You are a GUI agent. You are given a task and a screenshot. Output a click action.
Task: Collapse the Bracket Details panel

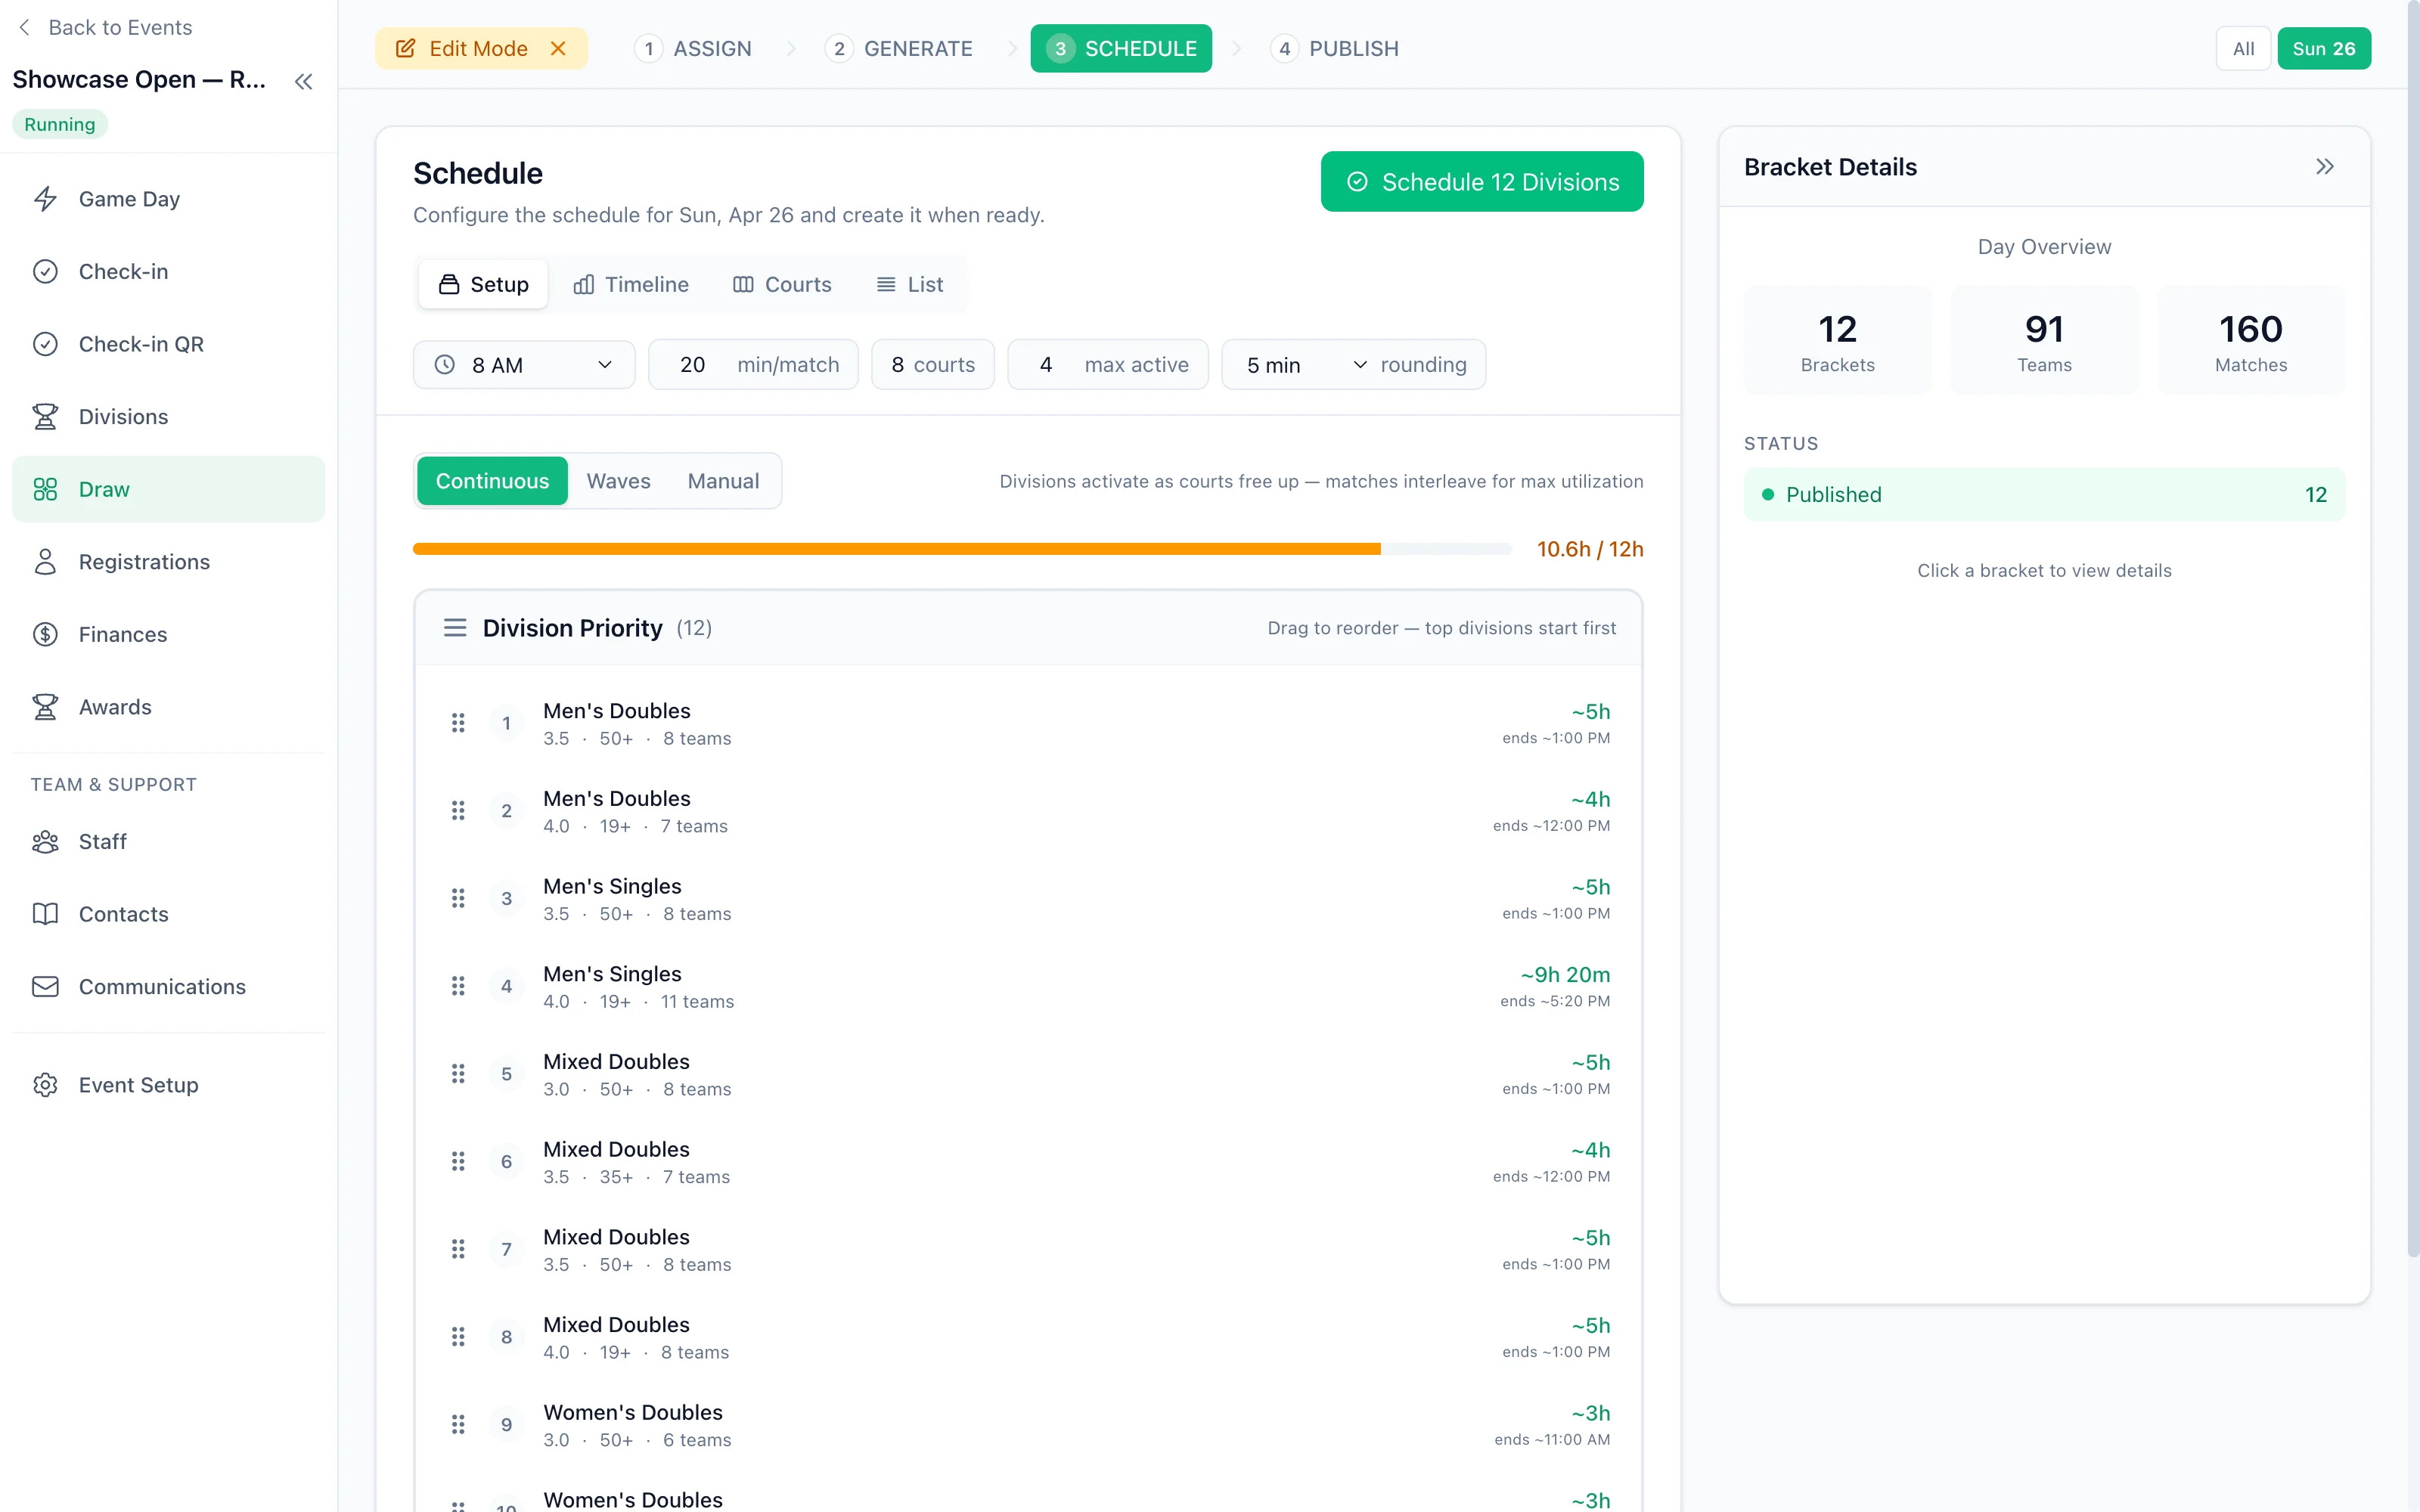coord(2325,167)
